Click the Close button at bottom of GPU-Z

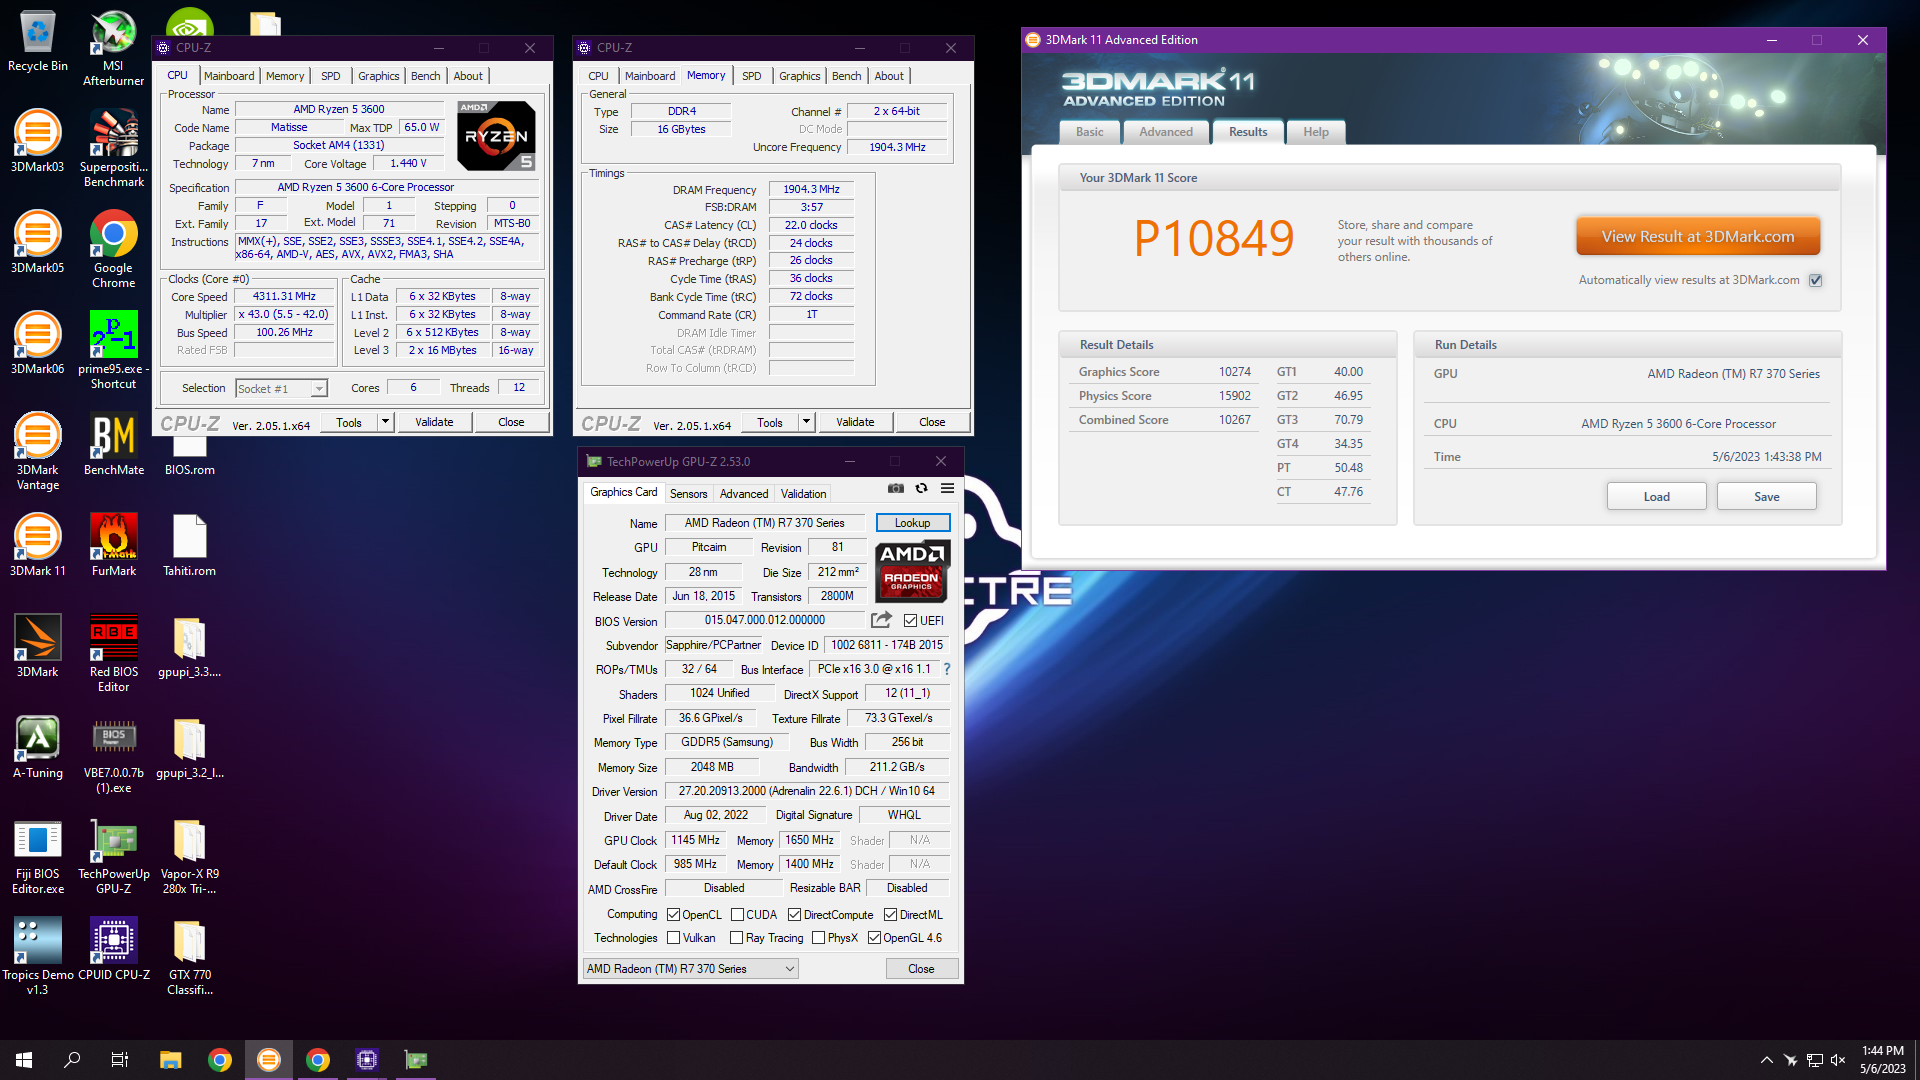[921, 968]
